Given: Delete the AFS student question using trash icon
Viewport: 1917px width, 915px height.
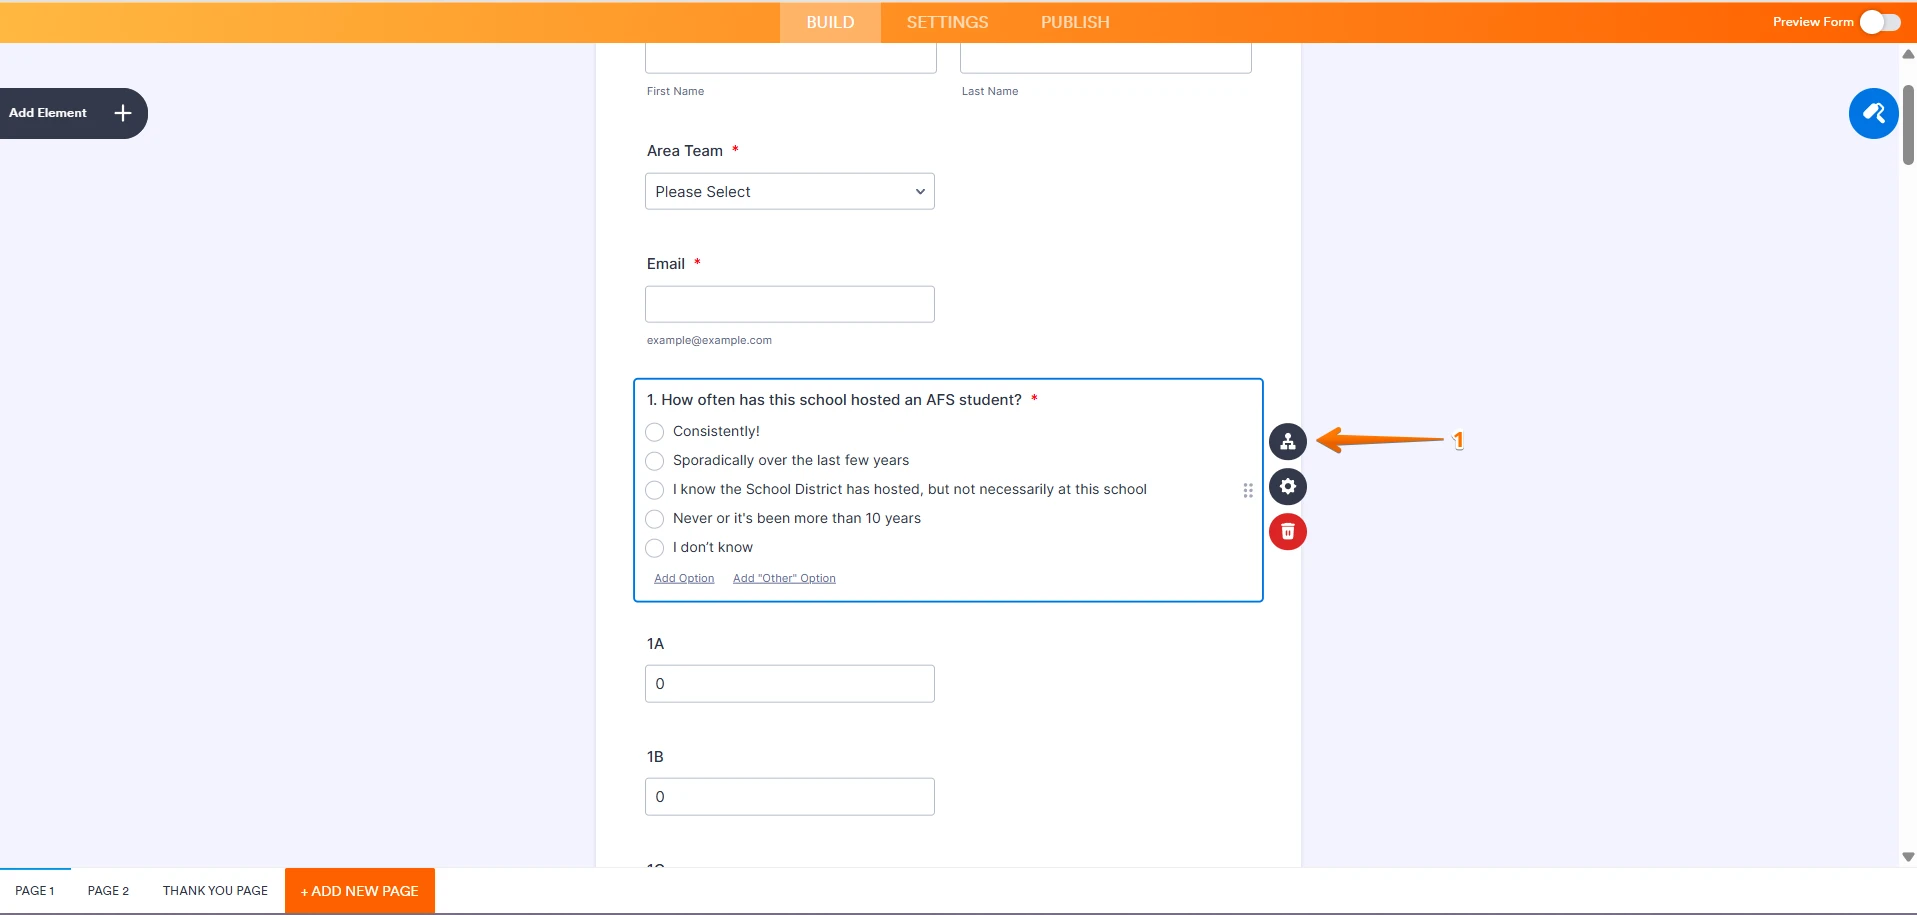Looking at the screenshot, I should (x=1287, y=531).
